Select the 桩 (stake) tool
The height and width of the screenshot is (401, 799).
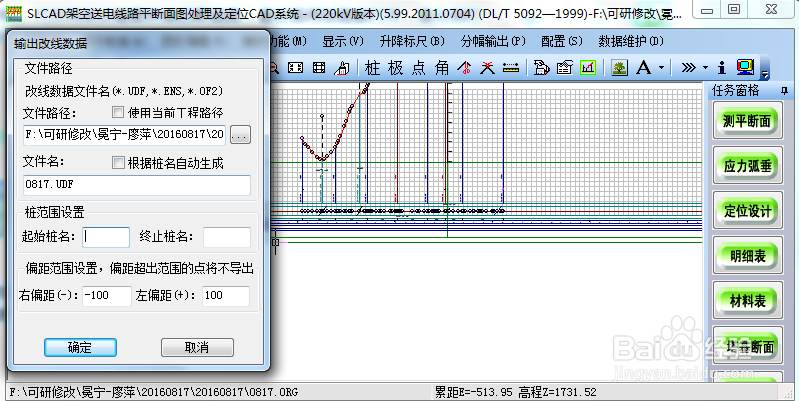[372, 67]
